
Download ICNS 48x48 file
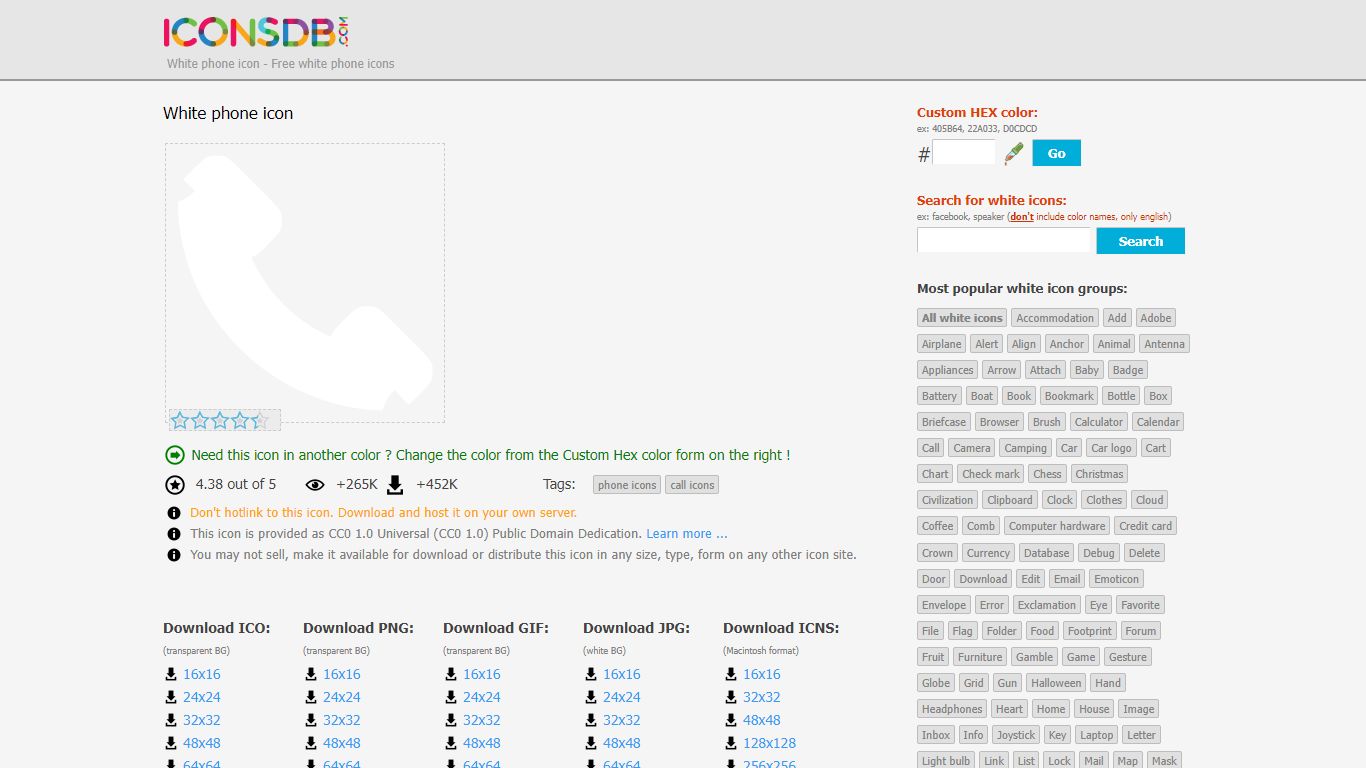coord(762,721)
